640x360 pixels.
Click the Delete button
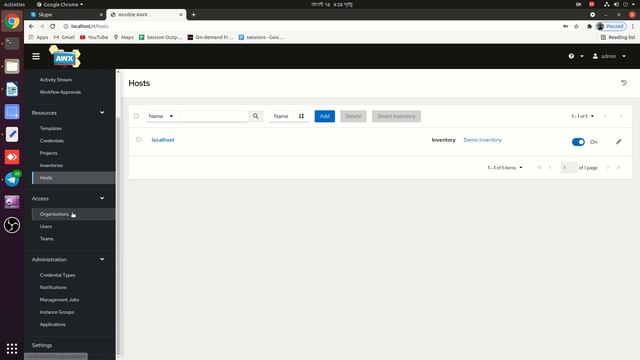click(353, 116)
